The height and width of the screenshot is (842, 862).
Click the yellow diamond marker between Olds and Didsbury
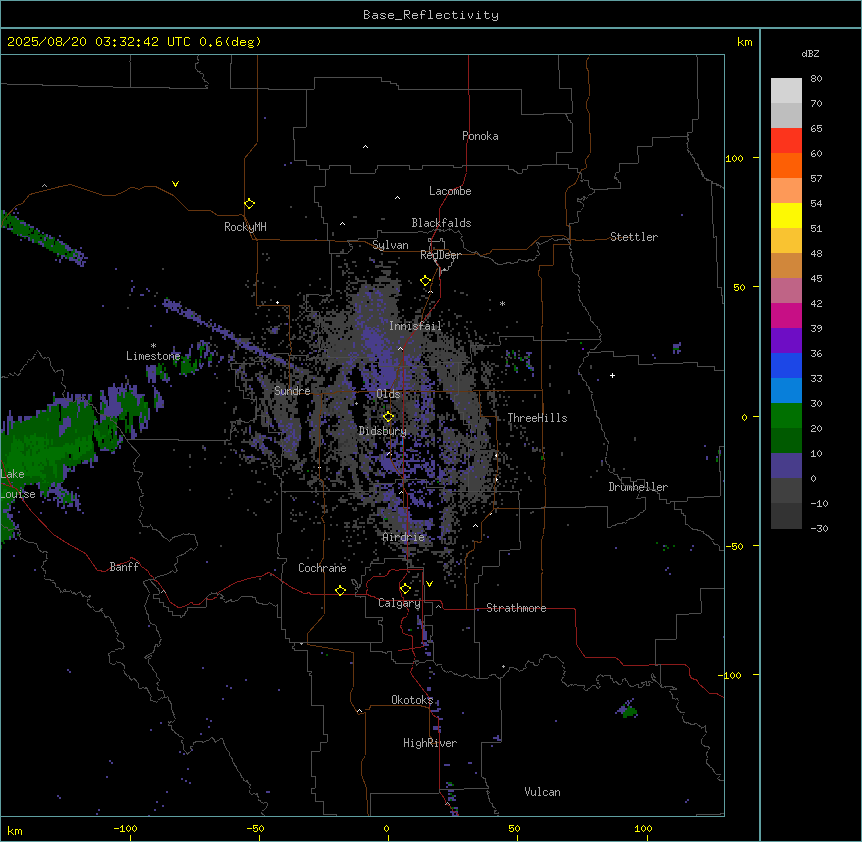click(388, 416)
